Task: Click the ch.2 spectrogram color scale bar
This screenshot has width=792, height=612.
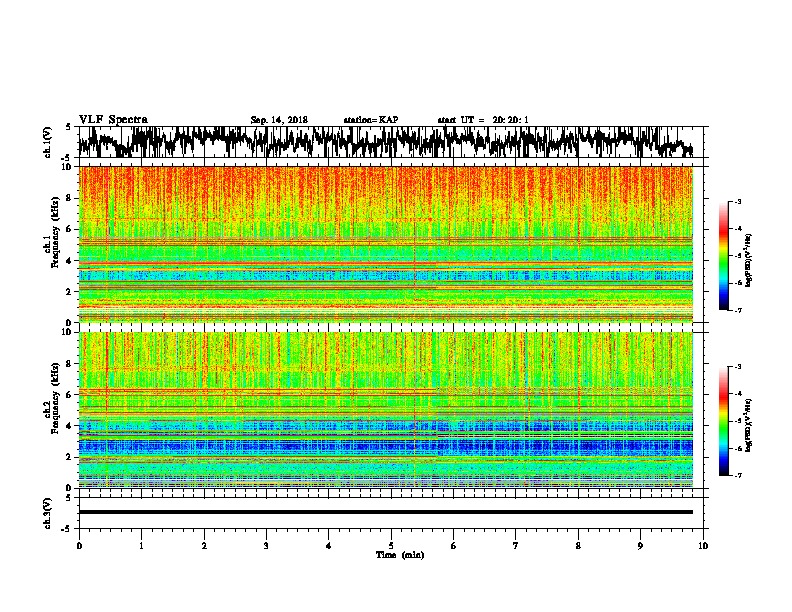Action: click(x=723, y=421)
